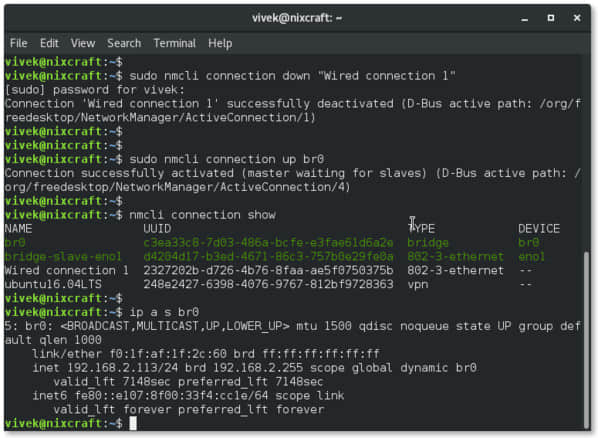Screen dimensions: 598x438
Task: Click the UUID starting with 248e2427
Action: coord(268,284)
